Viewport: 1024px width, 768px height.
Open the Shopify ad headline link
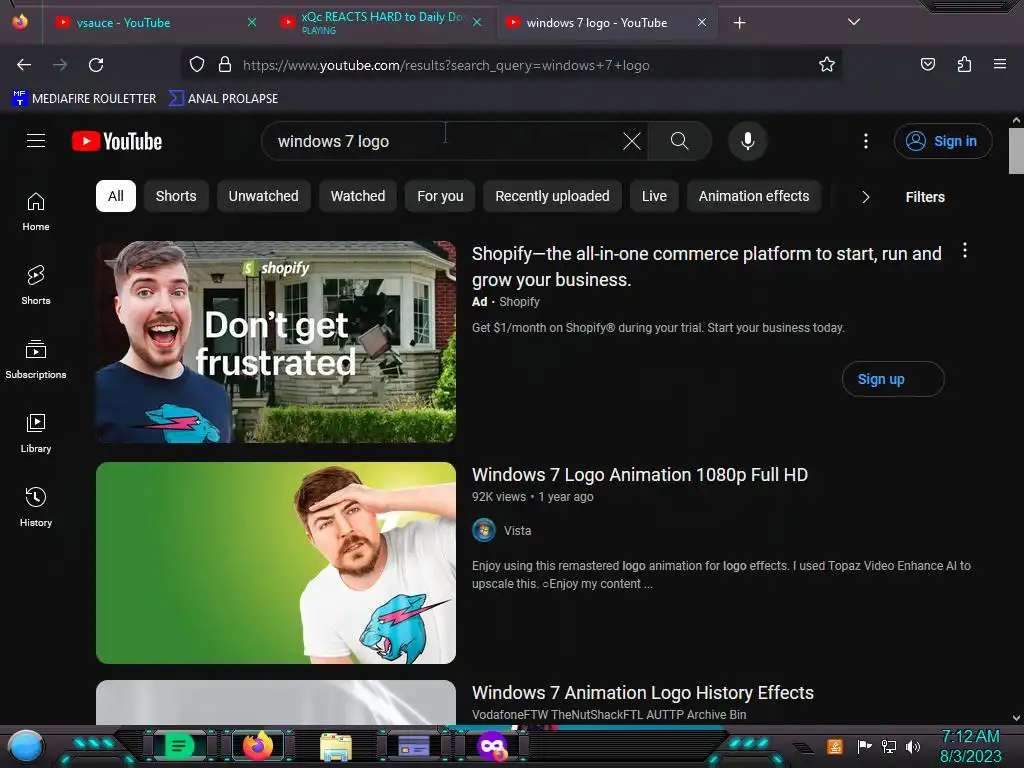tap(707, 266)
